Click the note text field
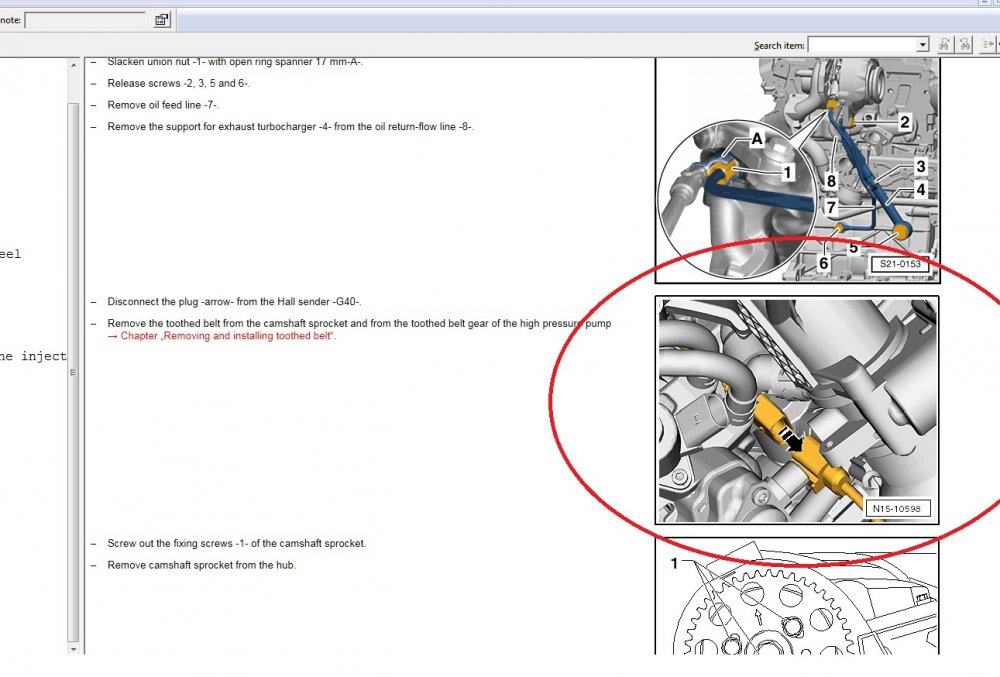1000x677 pixels. click(x=85, y=20)
